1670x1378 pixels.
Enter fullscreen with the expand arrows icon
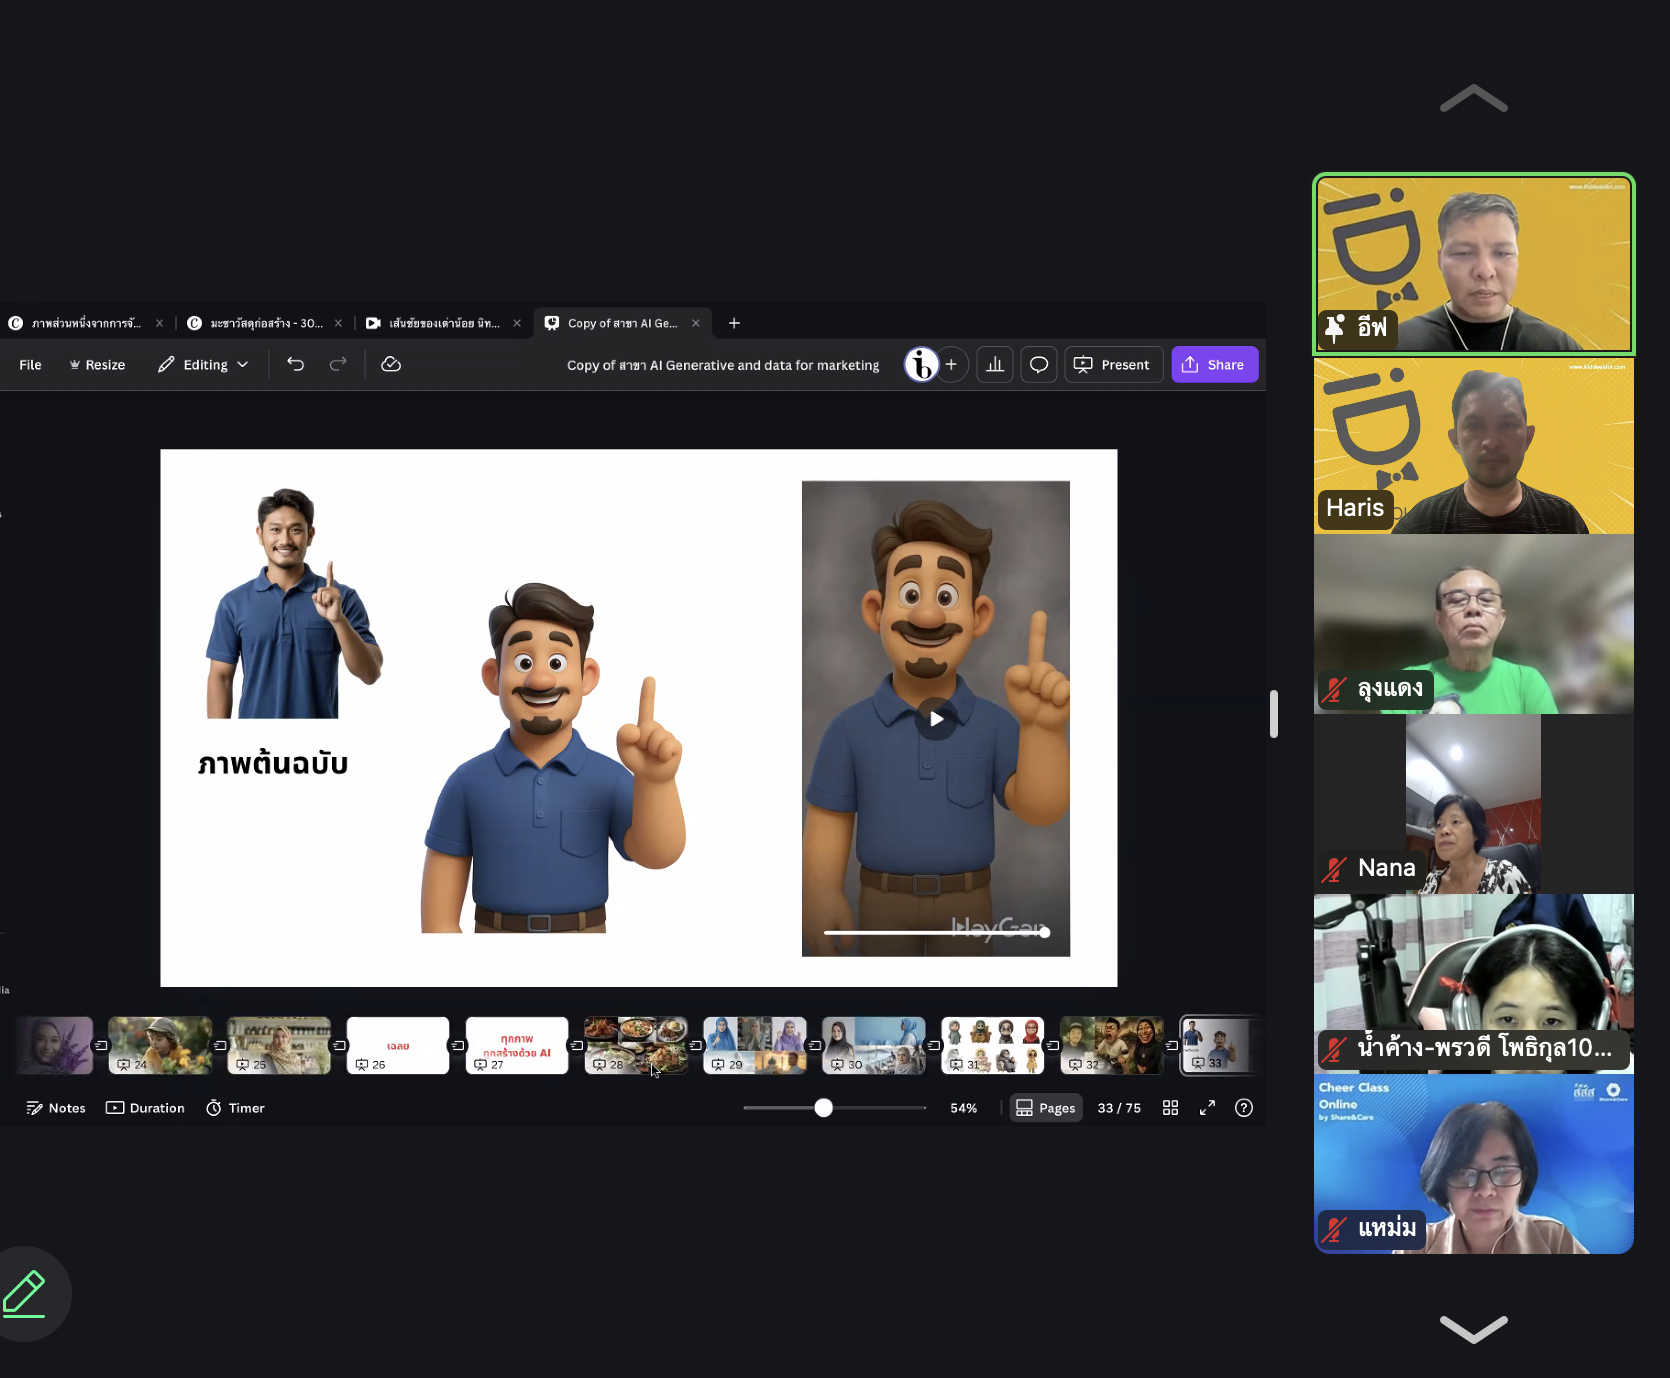[1207, 1108]
